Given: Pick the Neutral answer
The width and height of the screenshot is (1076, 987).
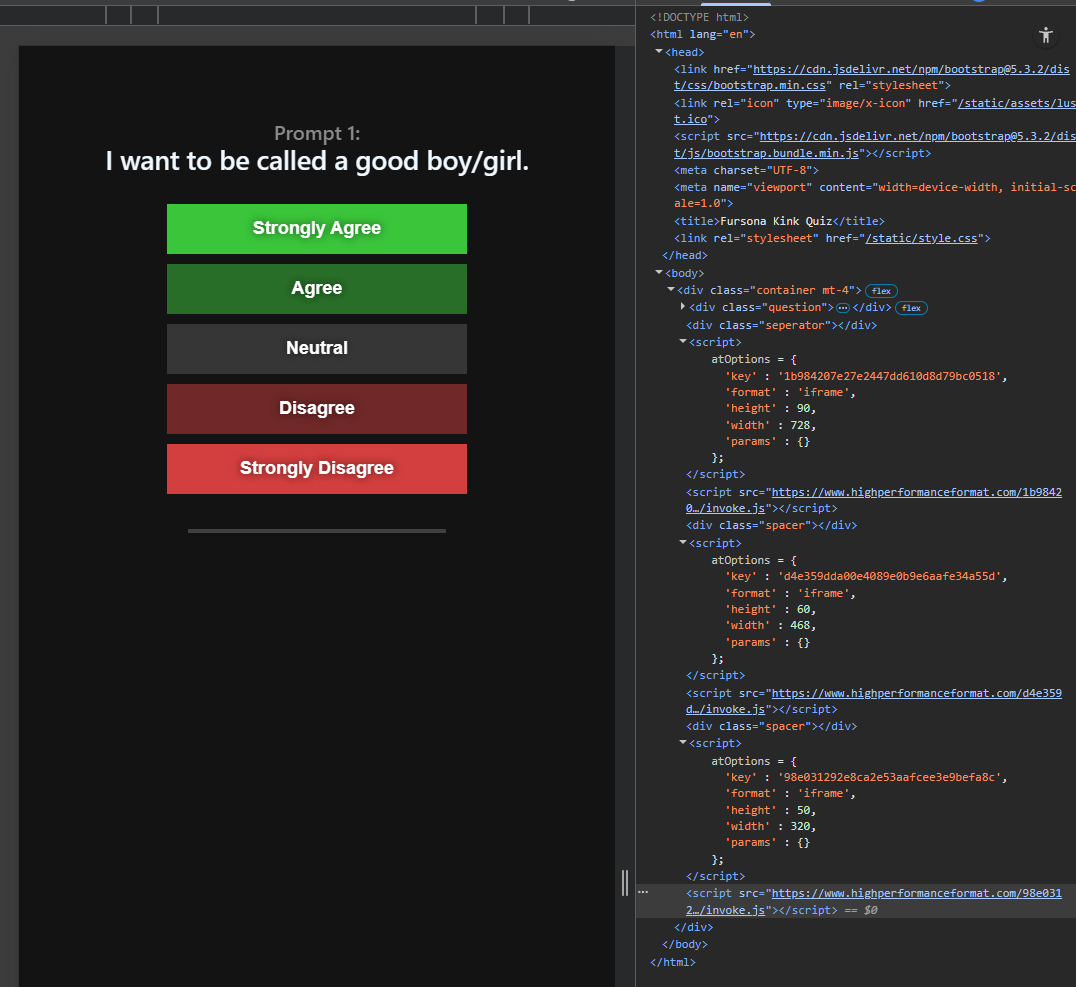Looking at the screenshot, I should 316,349.
